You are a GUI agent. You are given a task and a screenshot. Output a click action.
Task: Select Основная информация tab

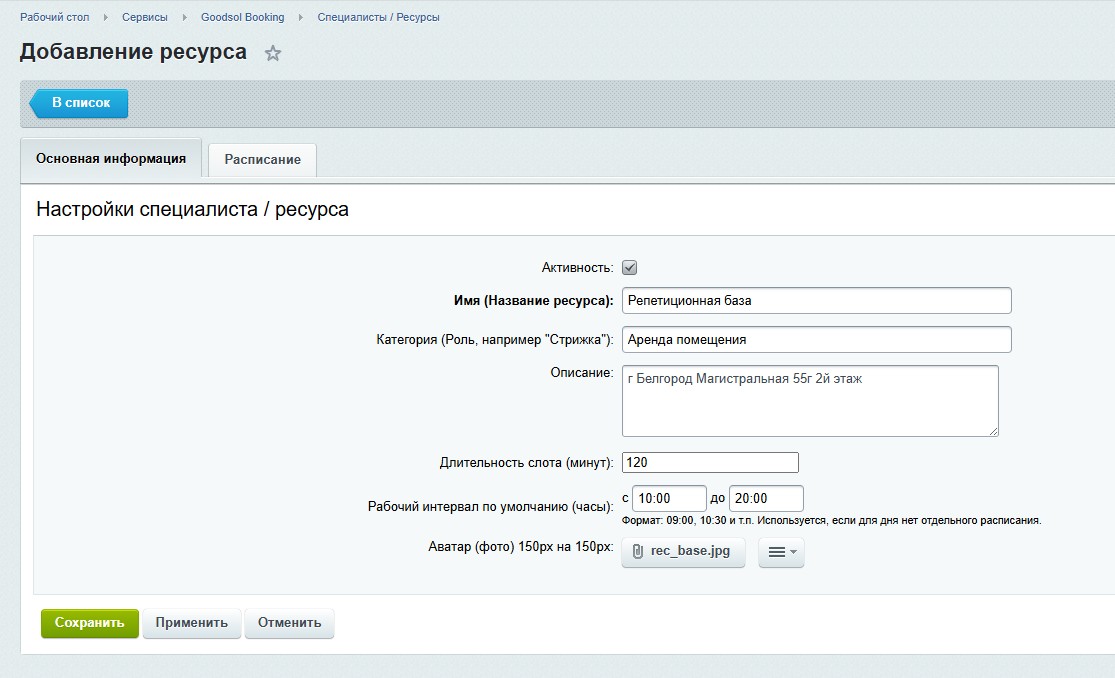click(x=111, y=158)
